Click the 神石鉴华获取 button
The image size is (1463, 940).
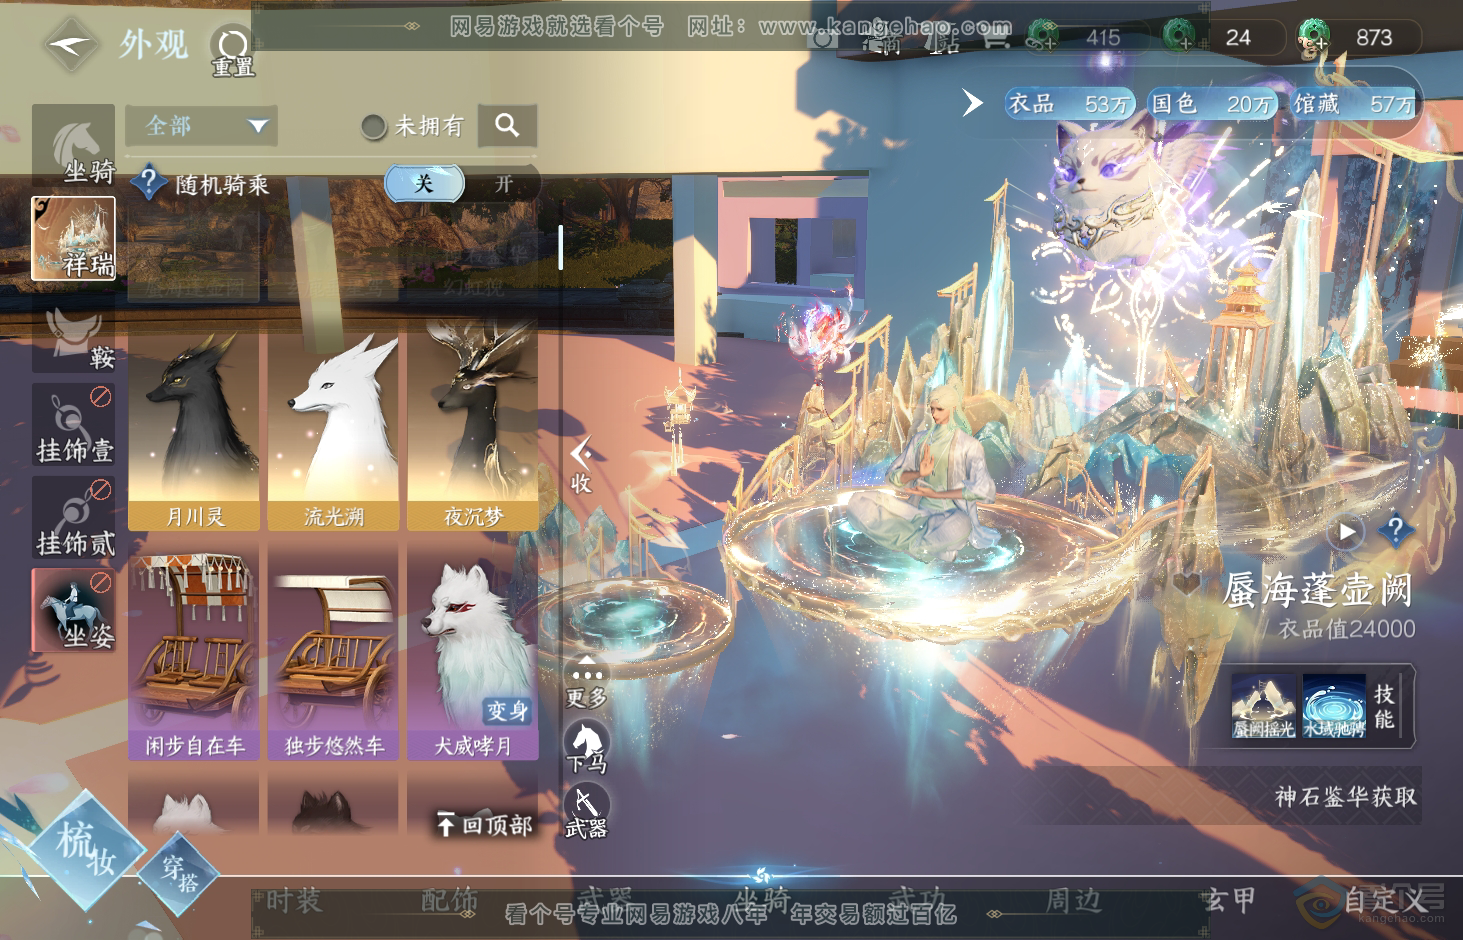(x=1345, y=796)
